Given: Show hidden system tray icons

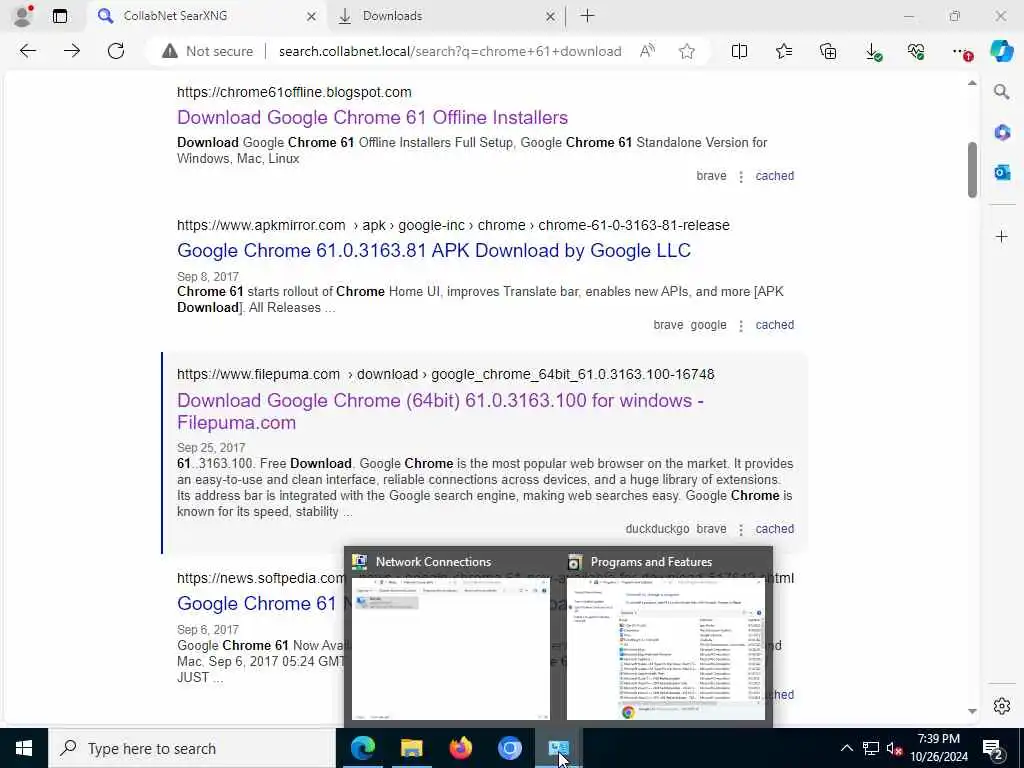Looking at the screenshot, I should pyautogui.click(x=846, y=748).
